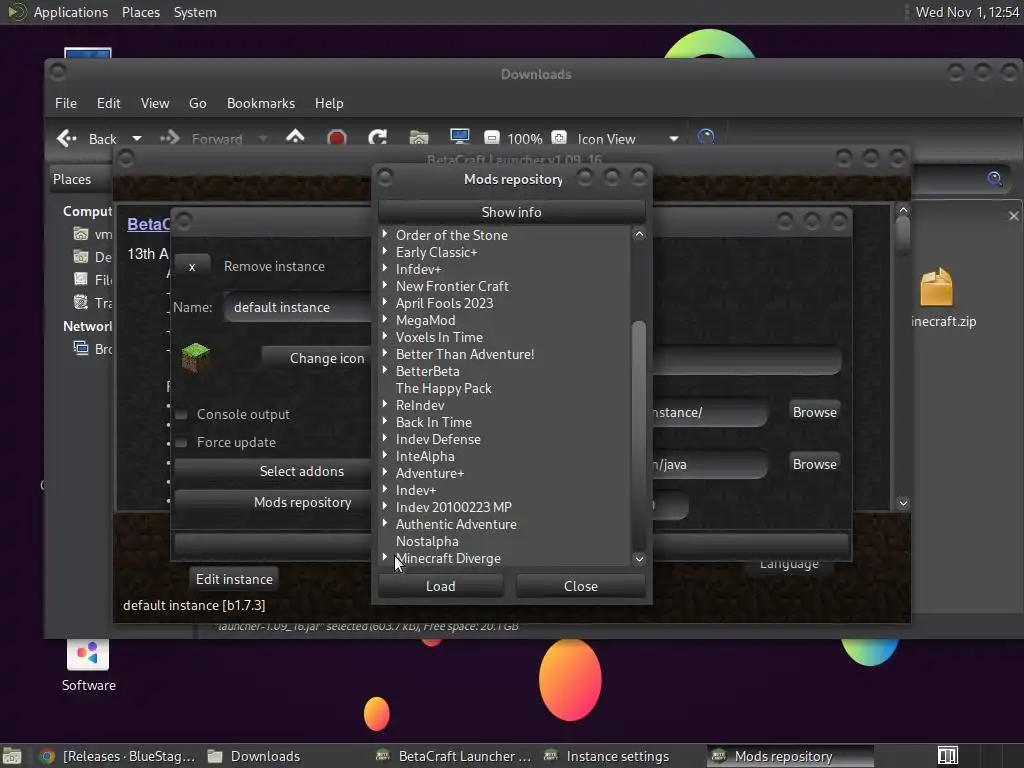
Task: Expand the New Frontier Craft entry
Action: [385, 285]
